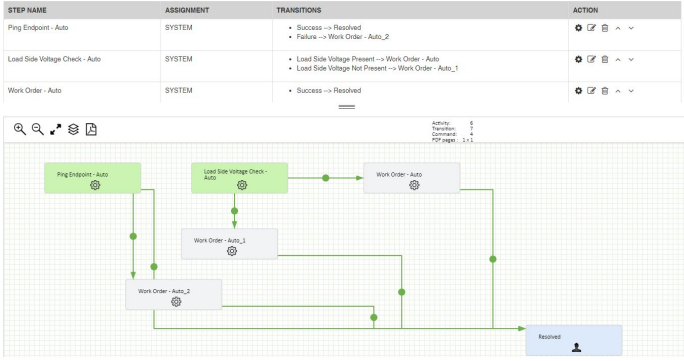This screenshot has height=361, width=684.
Task: Click 'Success --> Resolved' in Ping Endpoint row
Action: click(329, 27)
